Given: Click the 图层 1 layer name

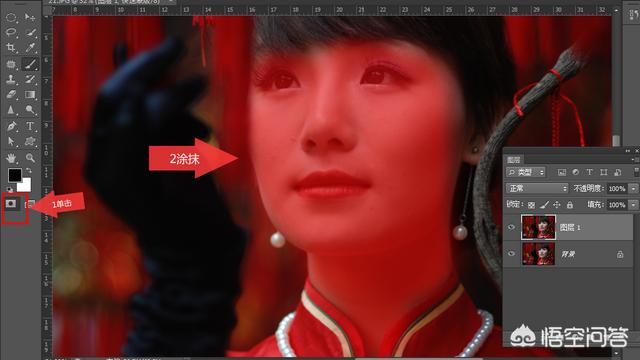Looking at the screenshot, I should (570, 227).
